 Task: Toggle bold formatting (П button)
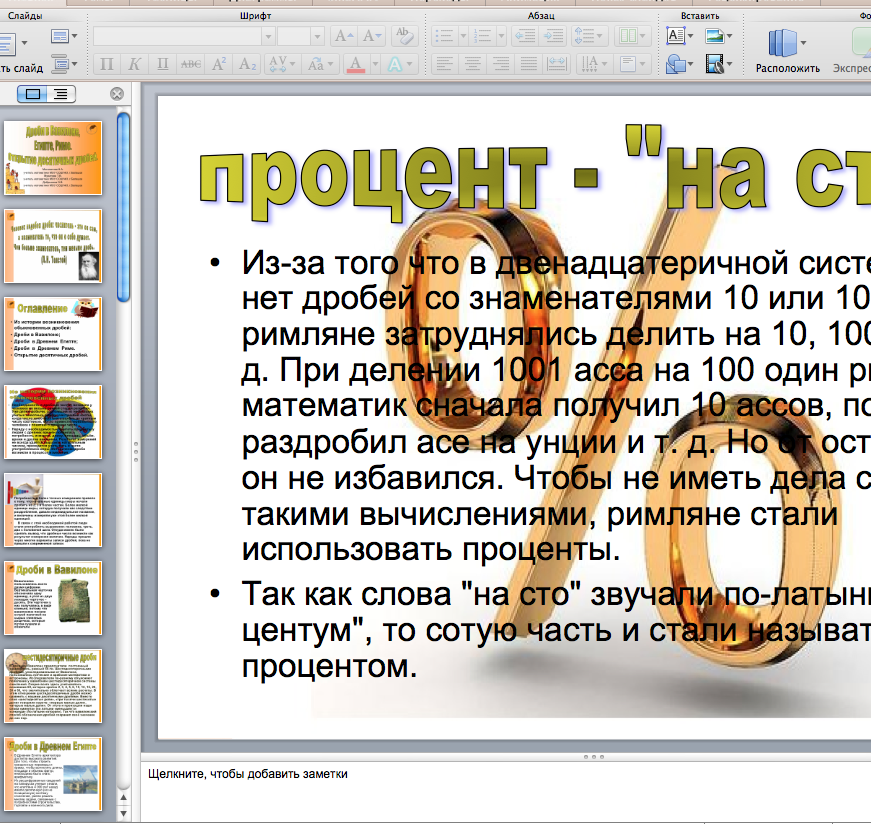[x=107, y=65]
